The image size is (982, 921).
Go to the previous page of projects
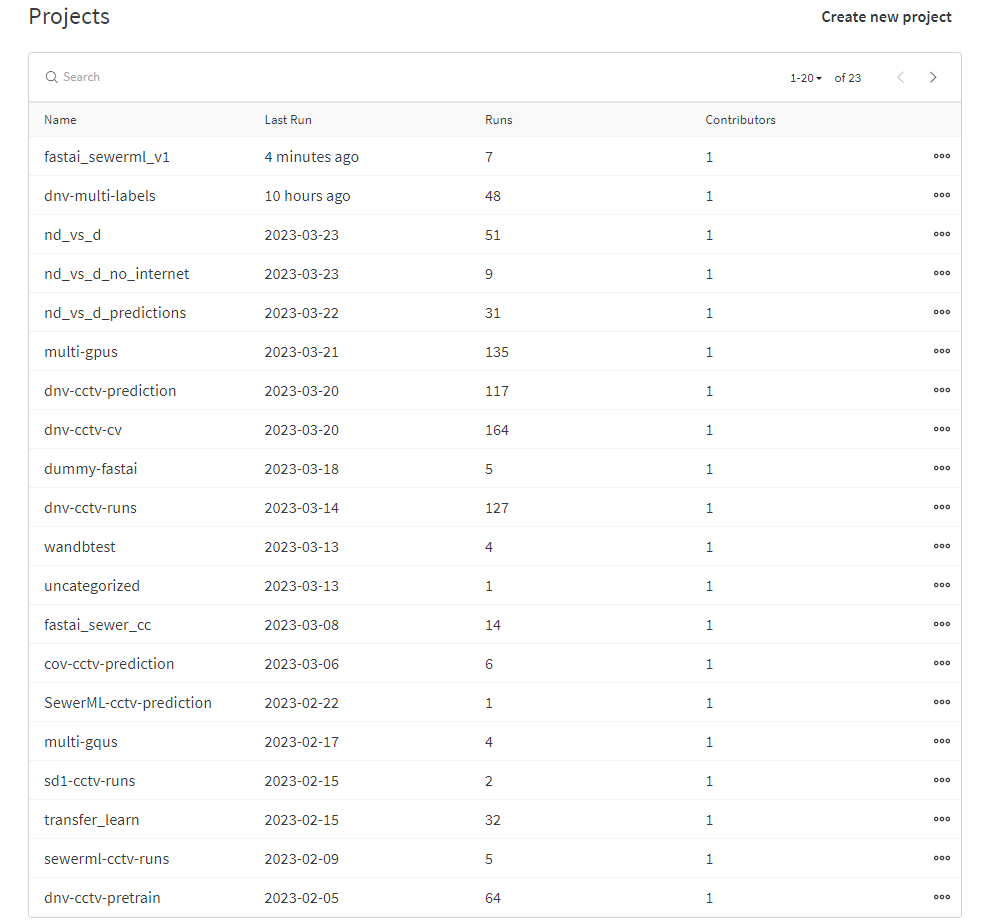[x=901, y=77]
